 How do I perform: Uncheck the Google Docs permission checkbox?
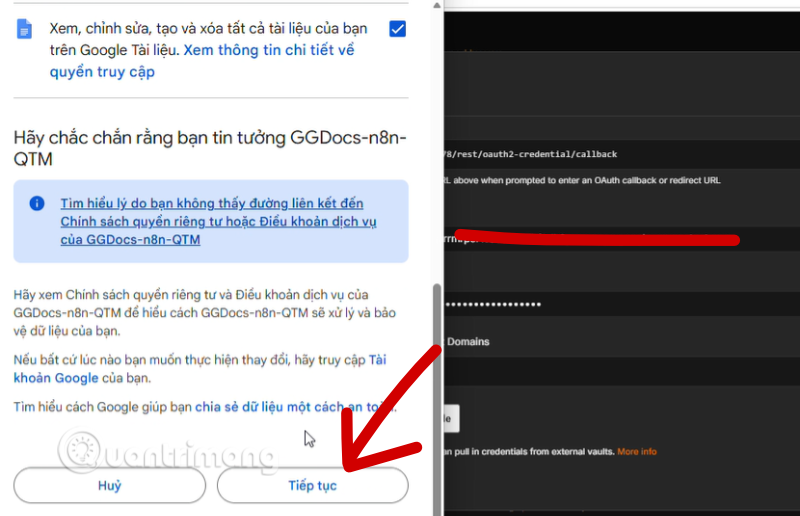pyautogui.click(x=397, y=29)
